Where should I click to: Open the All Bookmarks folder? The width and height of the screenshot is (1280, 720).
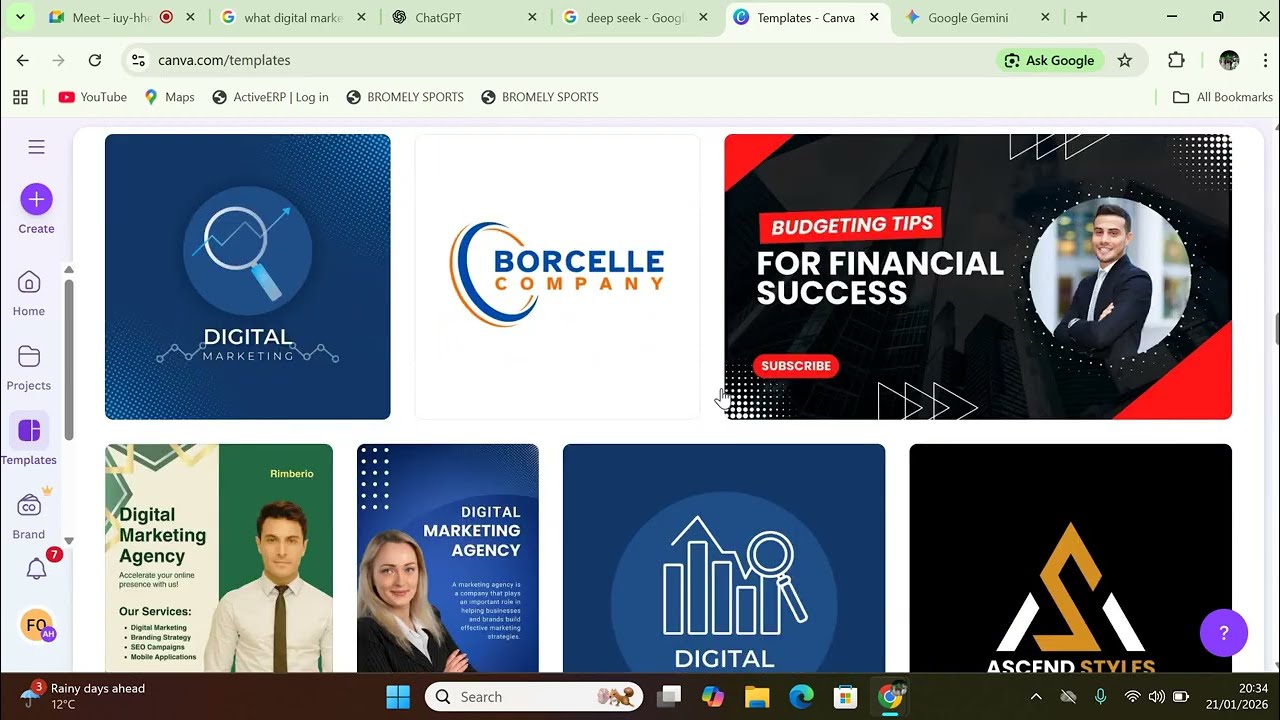[1223, 97]
